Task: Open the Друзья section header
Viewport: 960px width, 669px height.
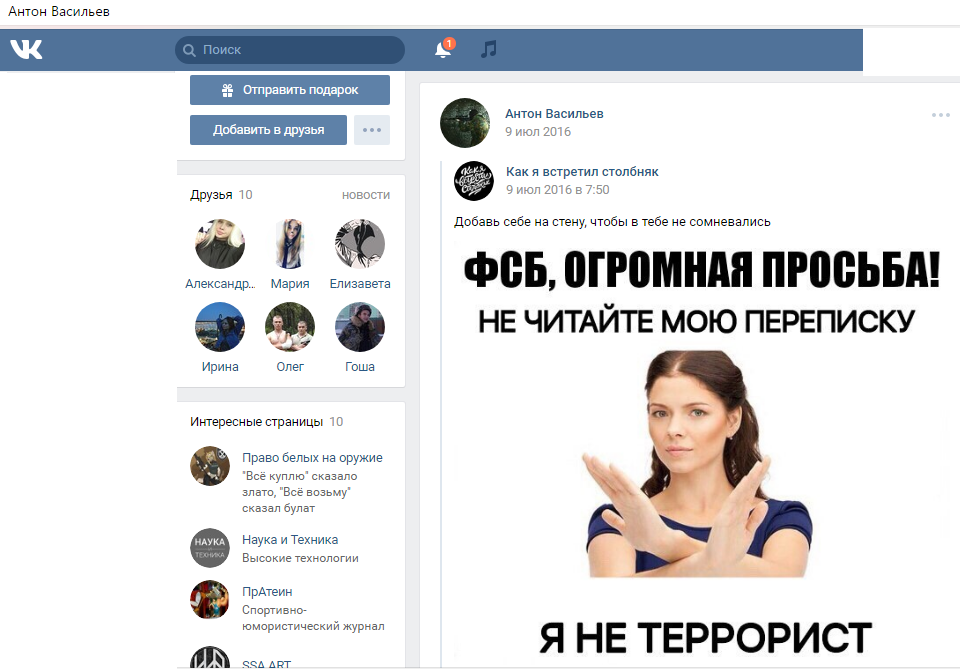Action: pos(211,195)
